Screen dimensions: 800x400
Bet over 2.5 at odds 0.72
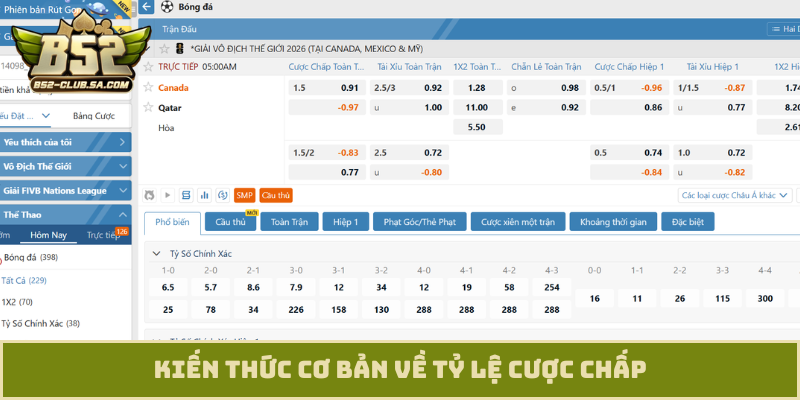point(410,153)
